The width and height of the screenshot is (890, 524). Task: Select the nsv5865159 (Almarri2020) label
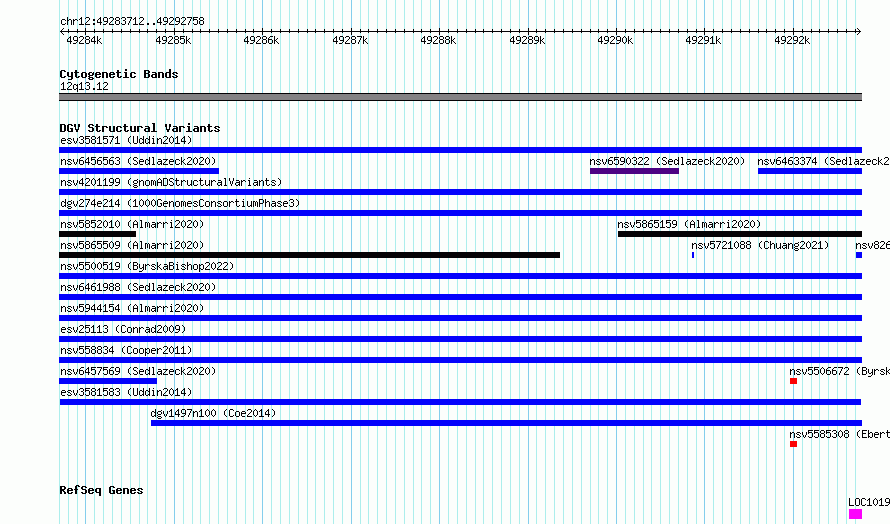pyautogui.click(x=689, y=224)
